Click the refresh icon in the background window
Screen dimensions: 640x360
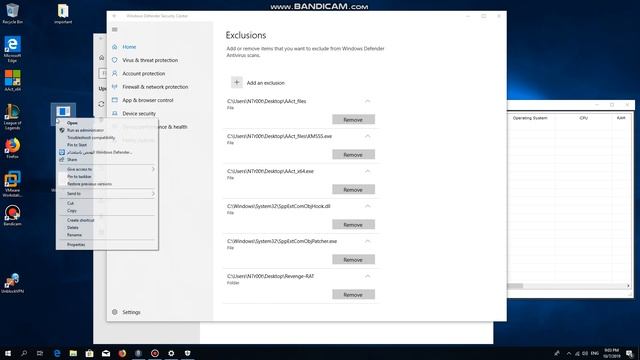[101, 104]
